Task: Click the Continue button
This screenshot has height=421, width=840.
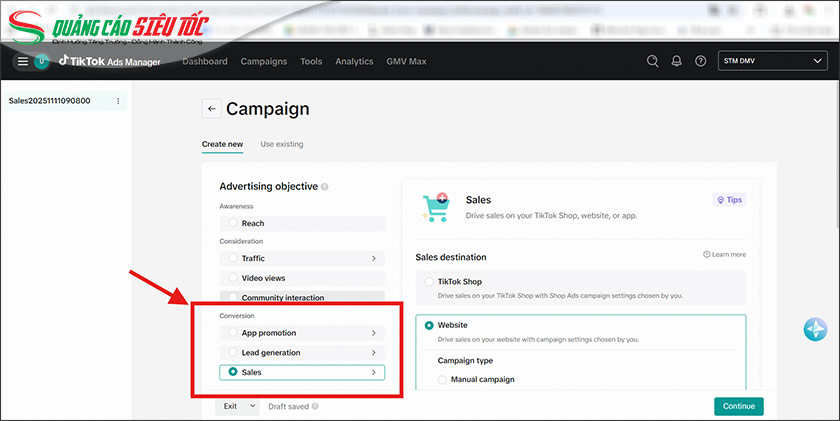Action: click(x=738, y=406)
